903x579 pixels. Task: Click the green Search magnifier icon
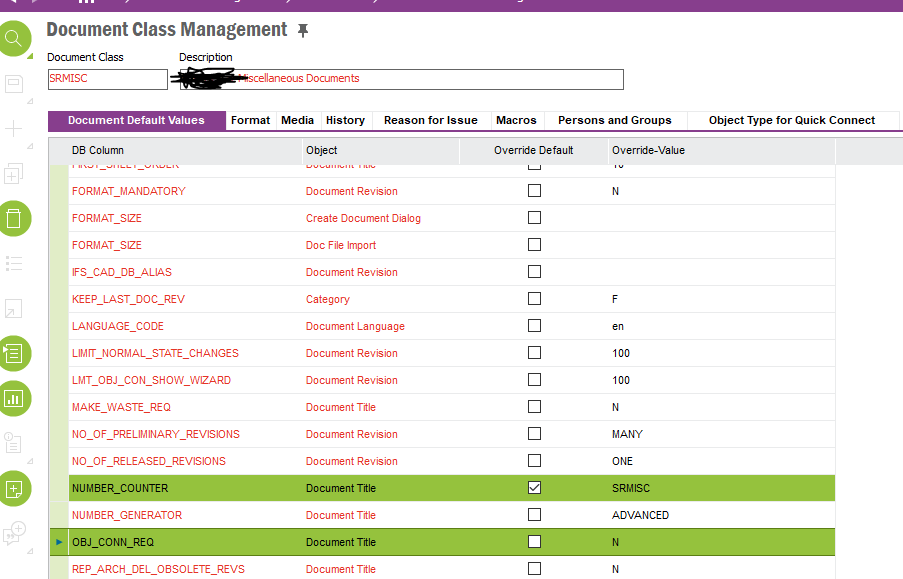click(x=13, y=39)
